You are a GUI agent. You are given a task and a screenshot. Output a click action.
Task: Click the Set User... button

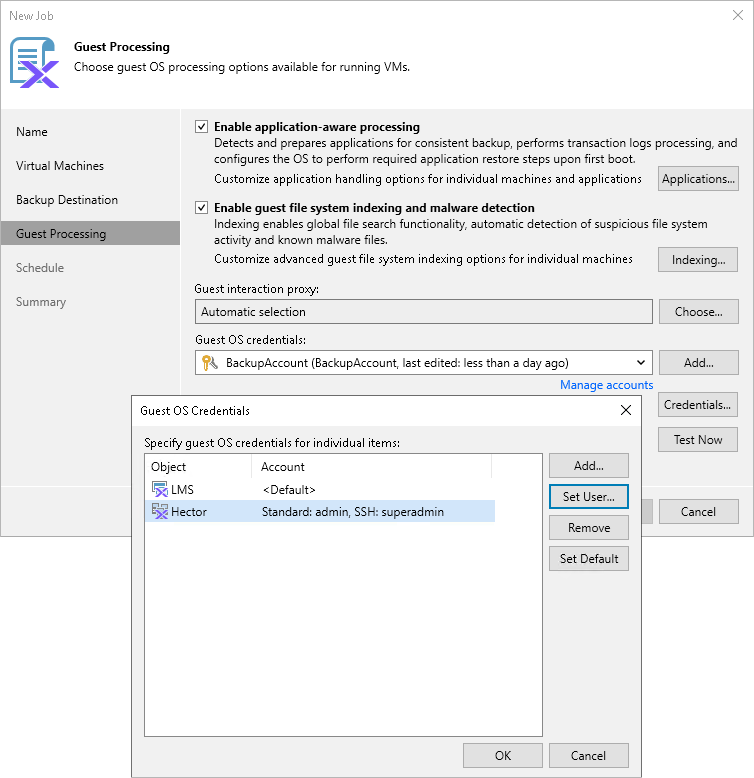[x=589, y=497]
